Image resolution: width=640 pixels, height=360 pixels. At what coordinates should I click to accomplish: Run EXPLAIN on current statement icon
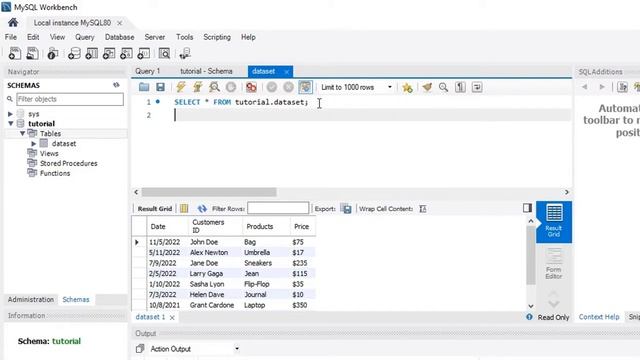(214, 87)
